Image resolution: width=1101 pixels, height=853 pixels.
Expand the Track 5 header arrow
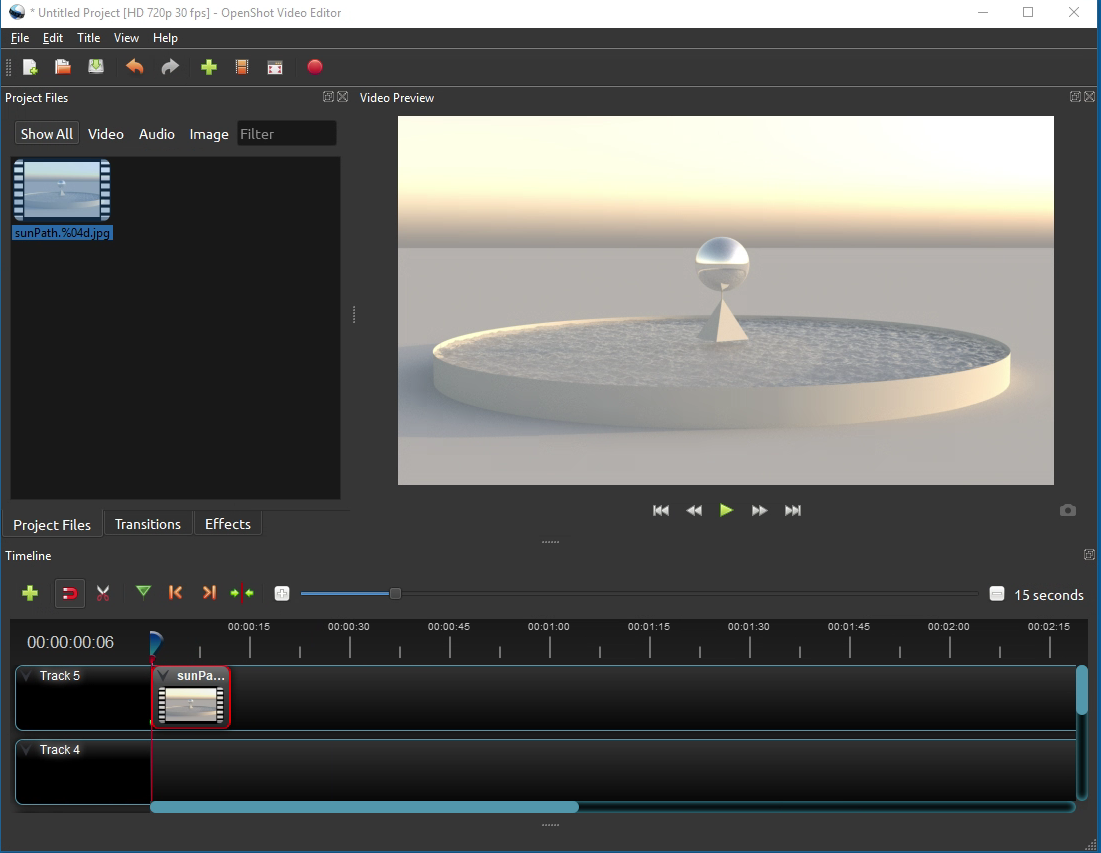[26, 675]
